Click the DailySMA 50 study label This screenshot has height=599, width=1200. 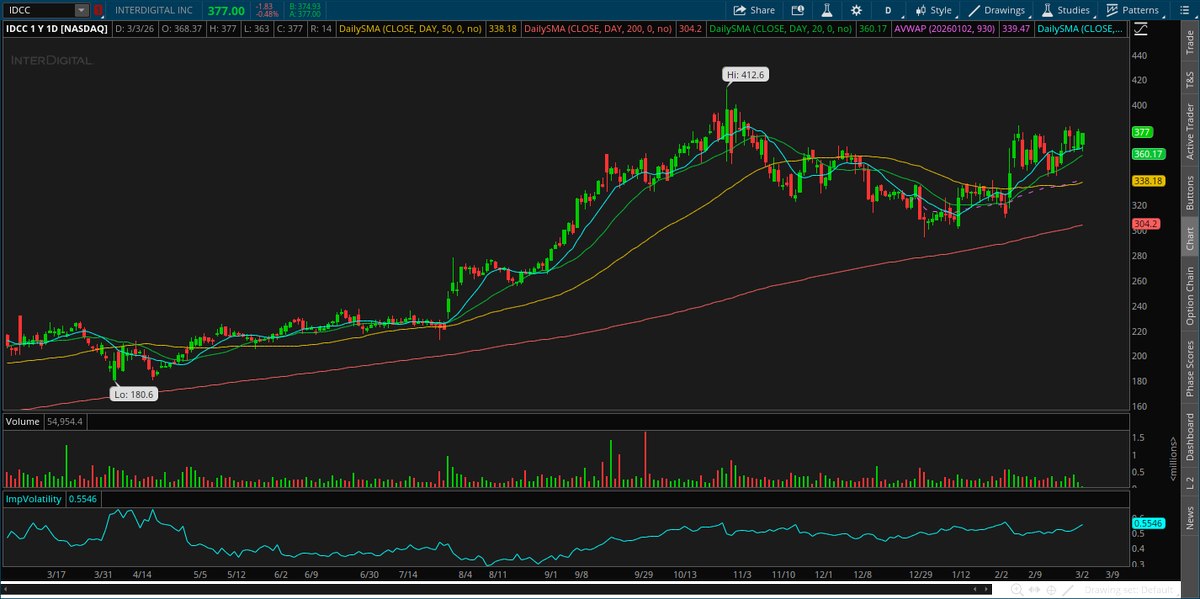click(411, 29)
